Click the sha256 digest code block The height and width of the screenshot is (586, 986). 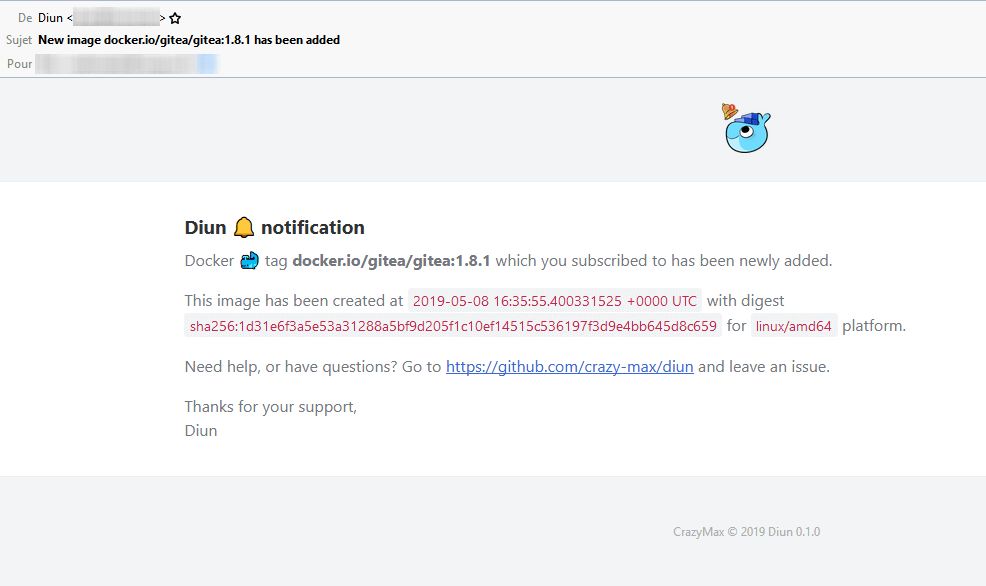tap(453, 326)
